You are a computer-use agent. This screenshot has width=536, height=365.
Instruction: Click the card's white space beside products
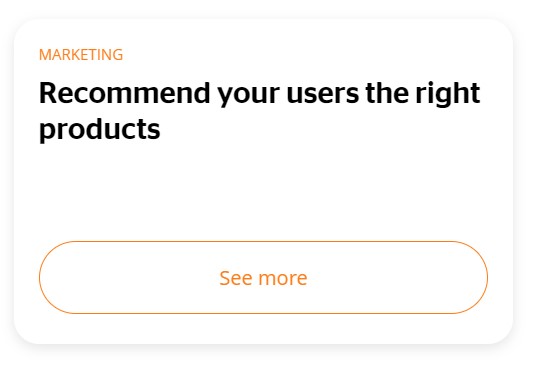[325, 130]
